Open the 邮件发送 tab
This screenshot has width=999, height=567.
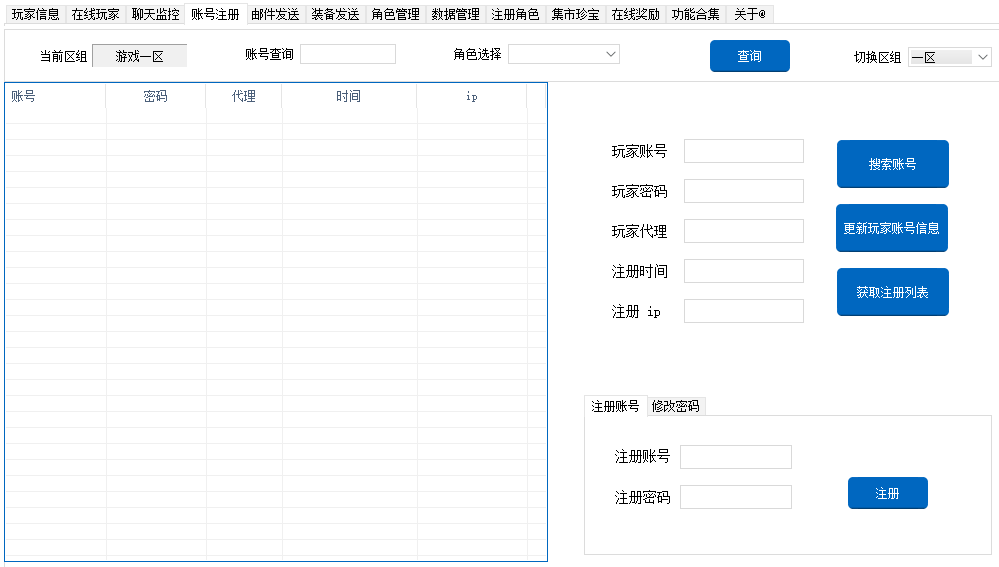coord(275,14)
